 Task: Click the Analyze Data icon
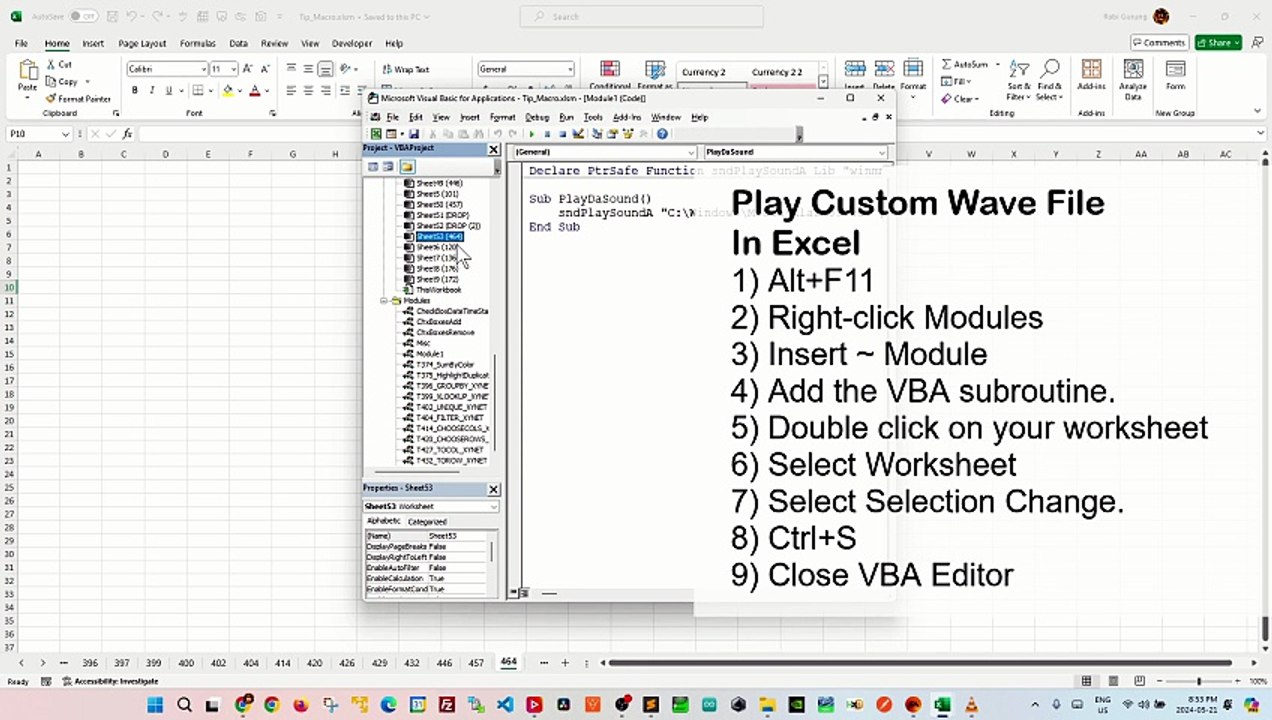(1133, 81)
